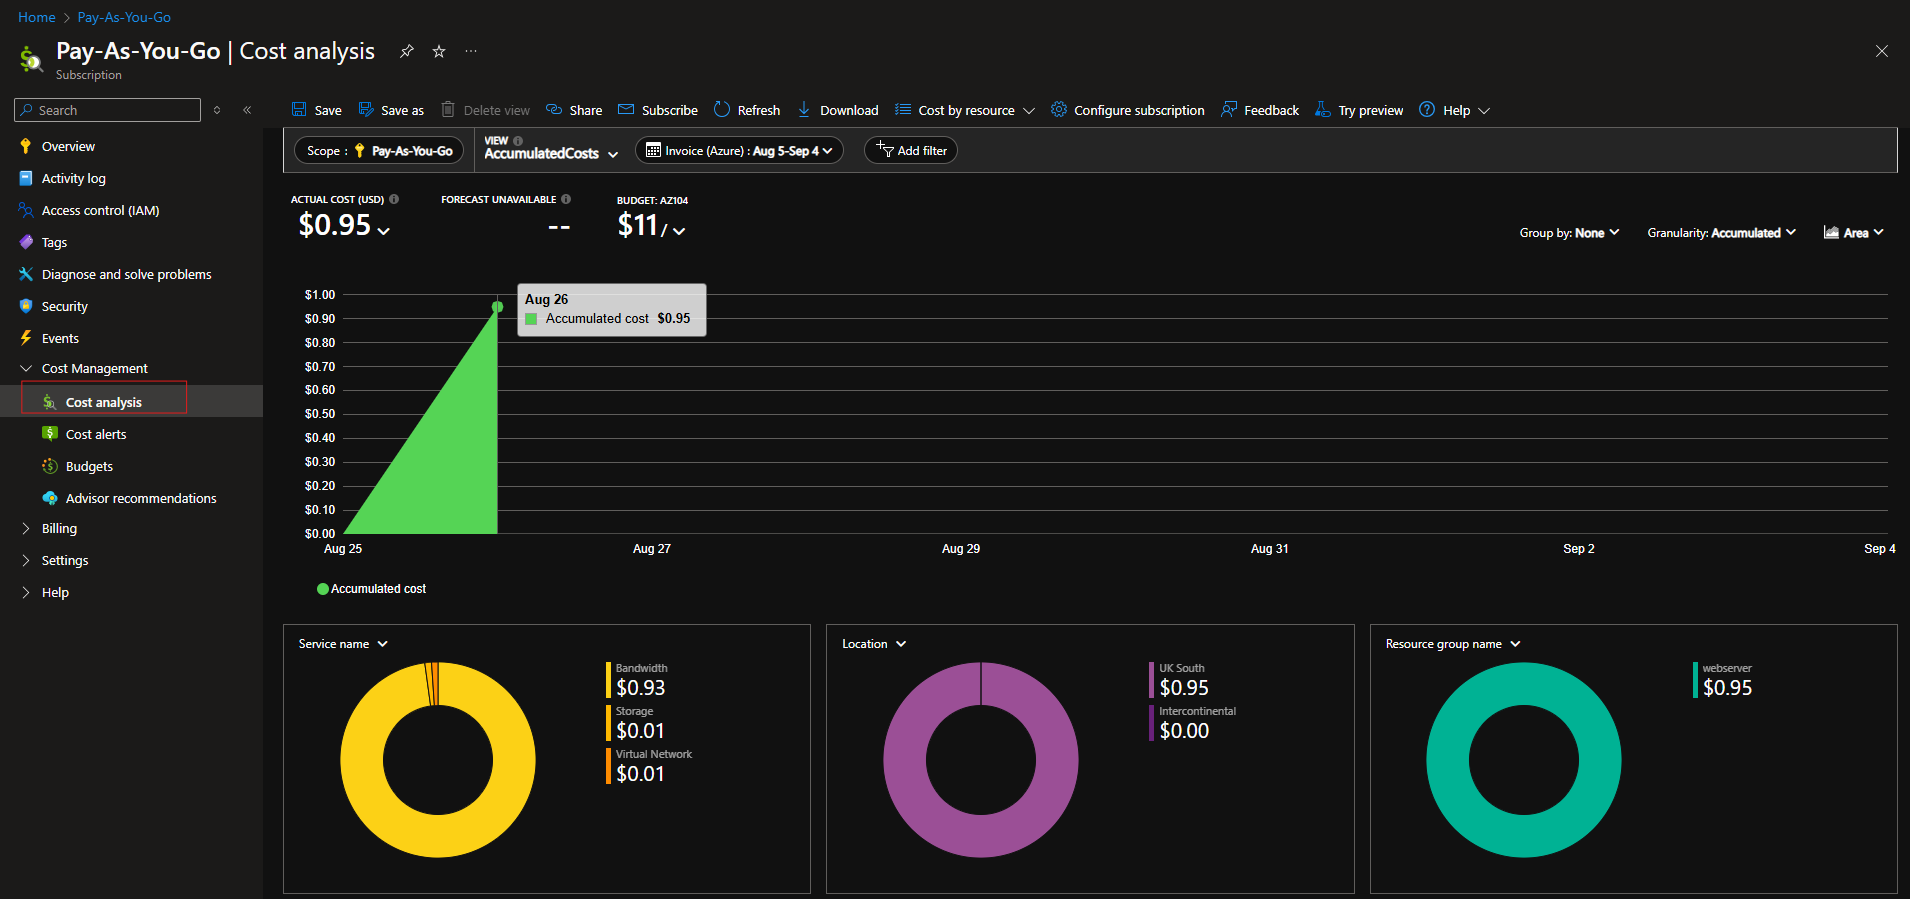The image size is (1910, 899).
Task: Click the Storage $0.01 legend entry
Action: tap(636, 723)
